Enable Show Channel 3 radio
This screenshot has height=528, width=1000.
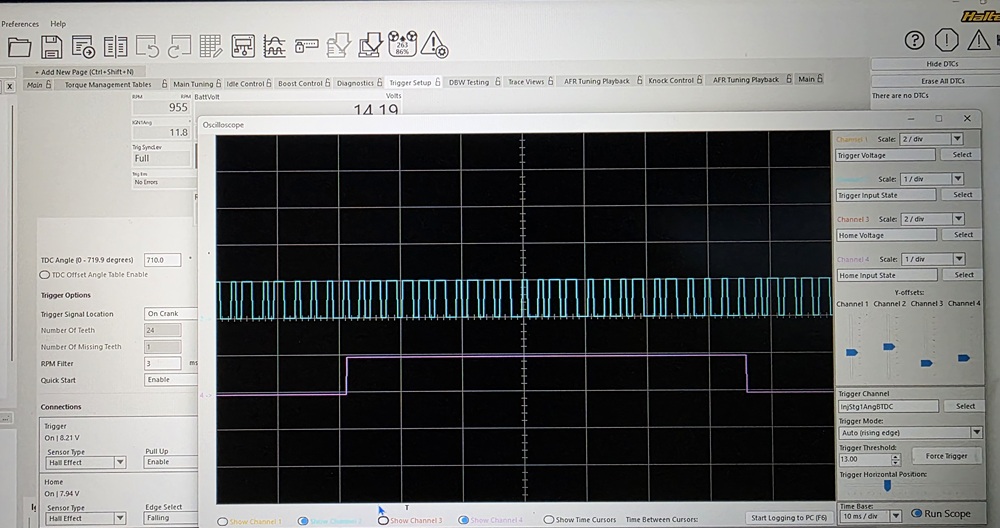(383, 520)
